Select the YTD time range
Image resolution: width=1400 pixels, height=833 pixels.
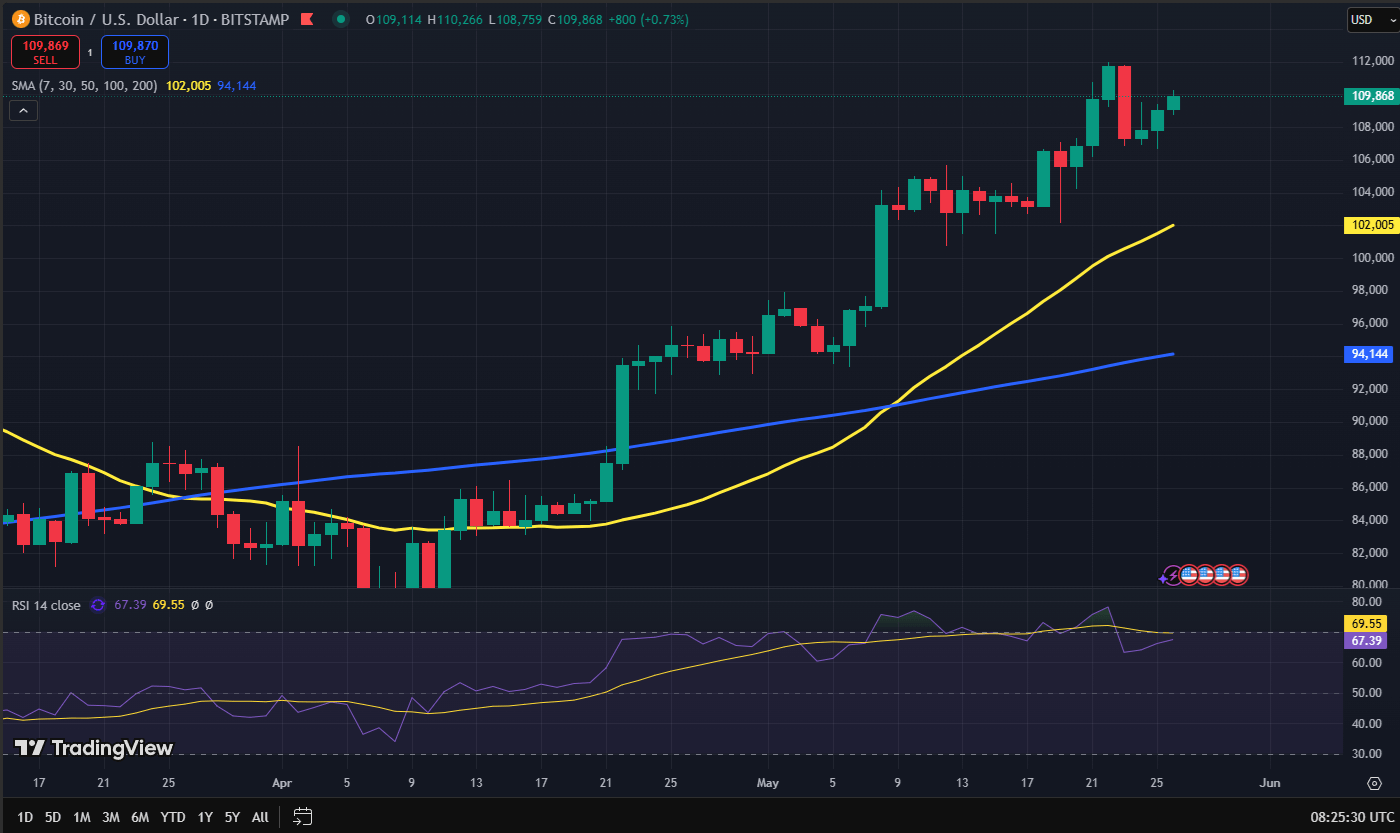click(173, 817)
